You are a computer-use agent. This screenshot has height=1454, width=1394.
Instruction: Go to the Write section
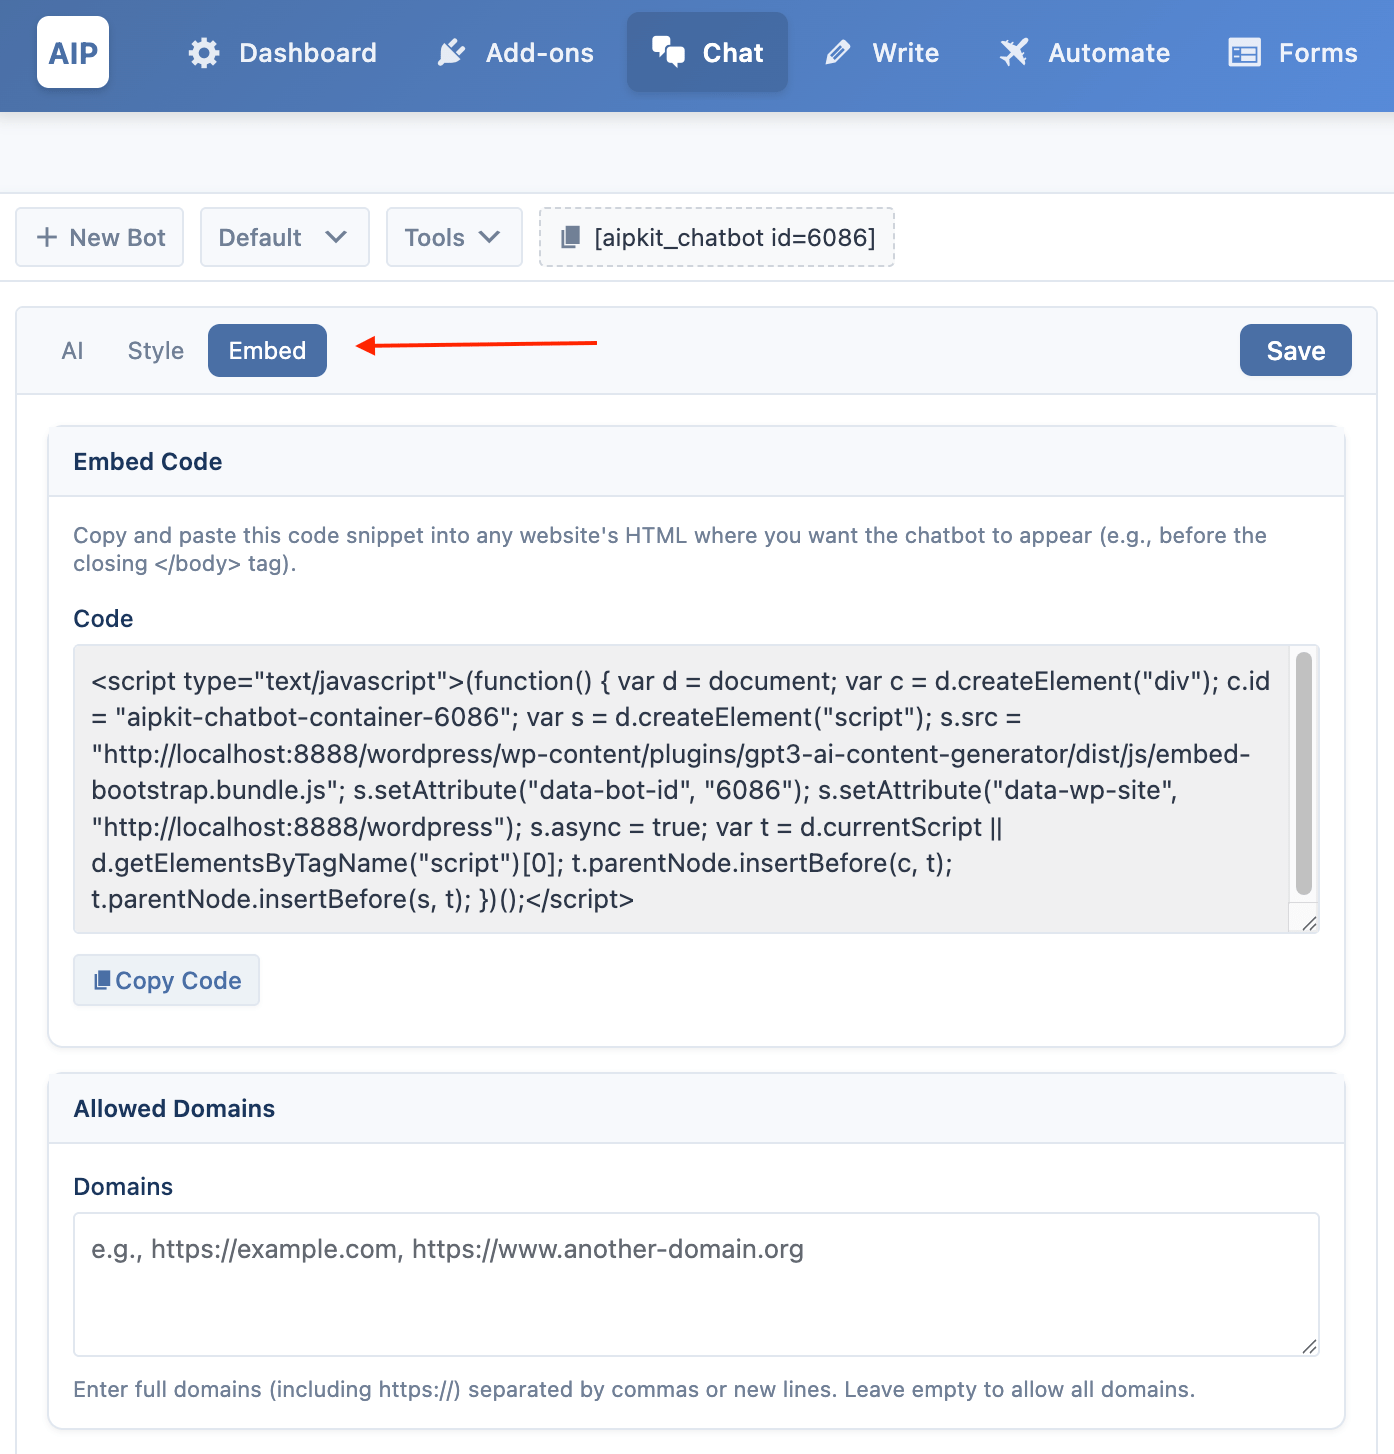click(881, 53)
